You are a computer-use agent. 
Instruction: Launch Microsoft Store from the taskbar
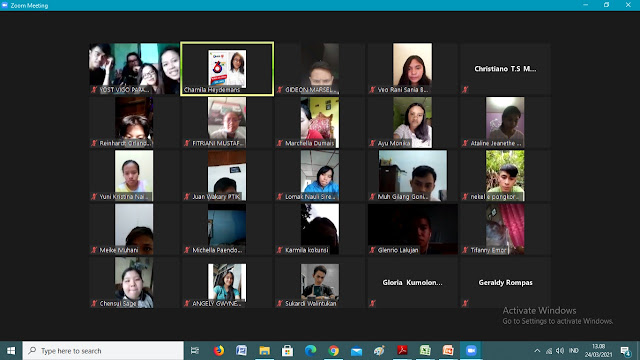pos(287,351)
